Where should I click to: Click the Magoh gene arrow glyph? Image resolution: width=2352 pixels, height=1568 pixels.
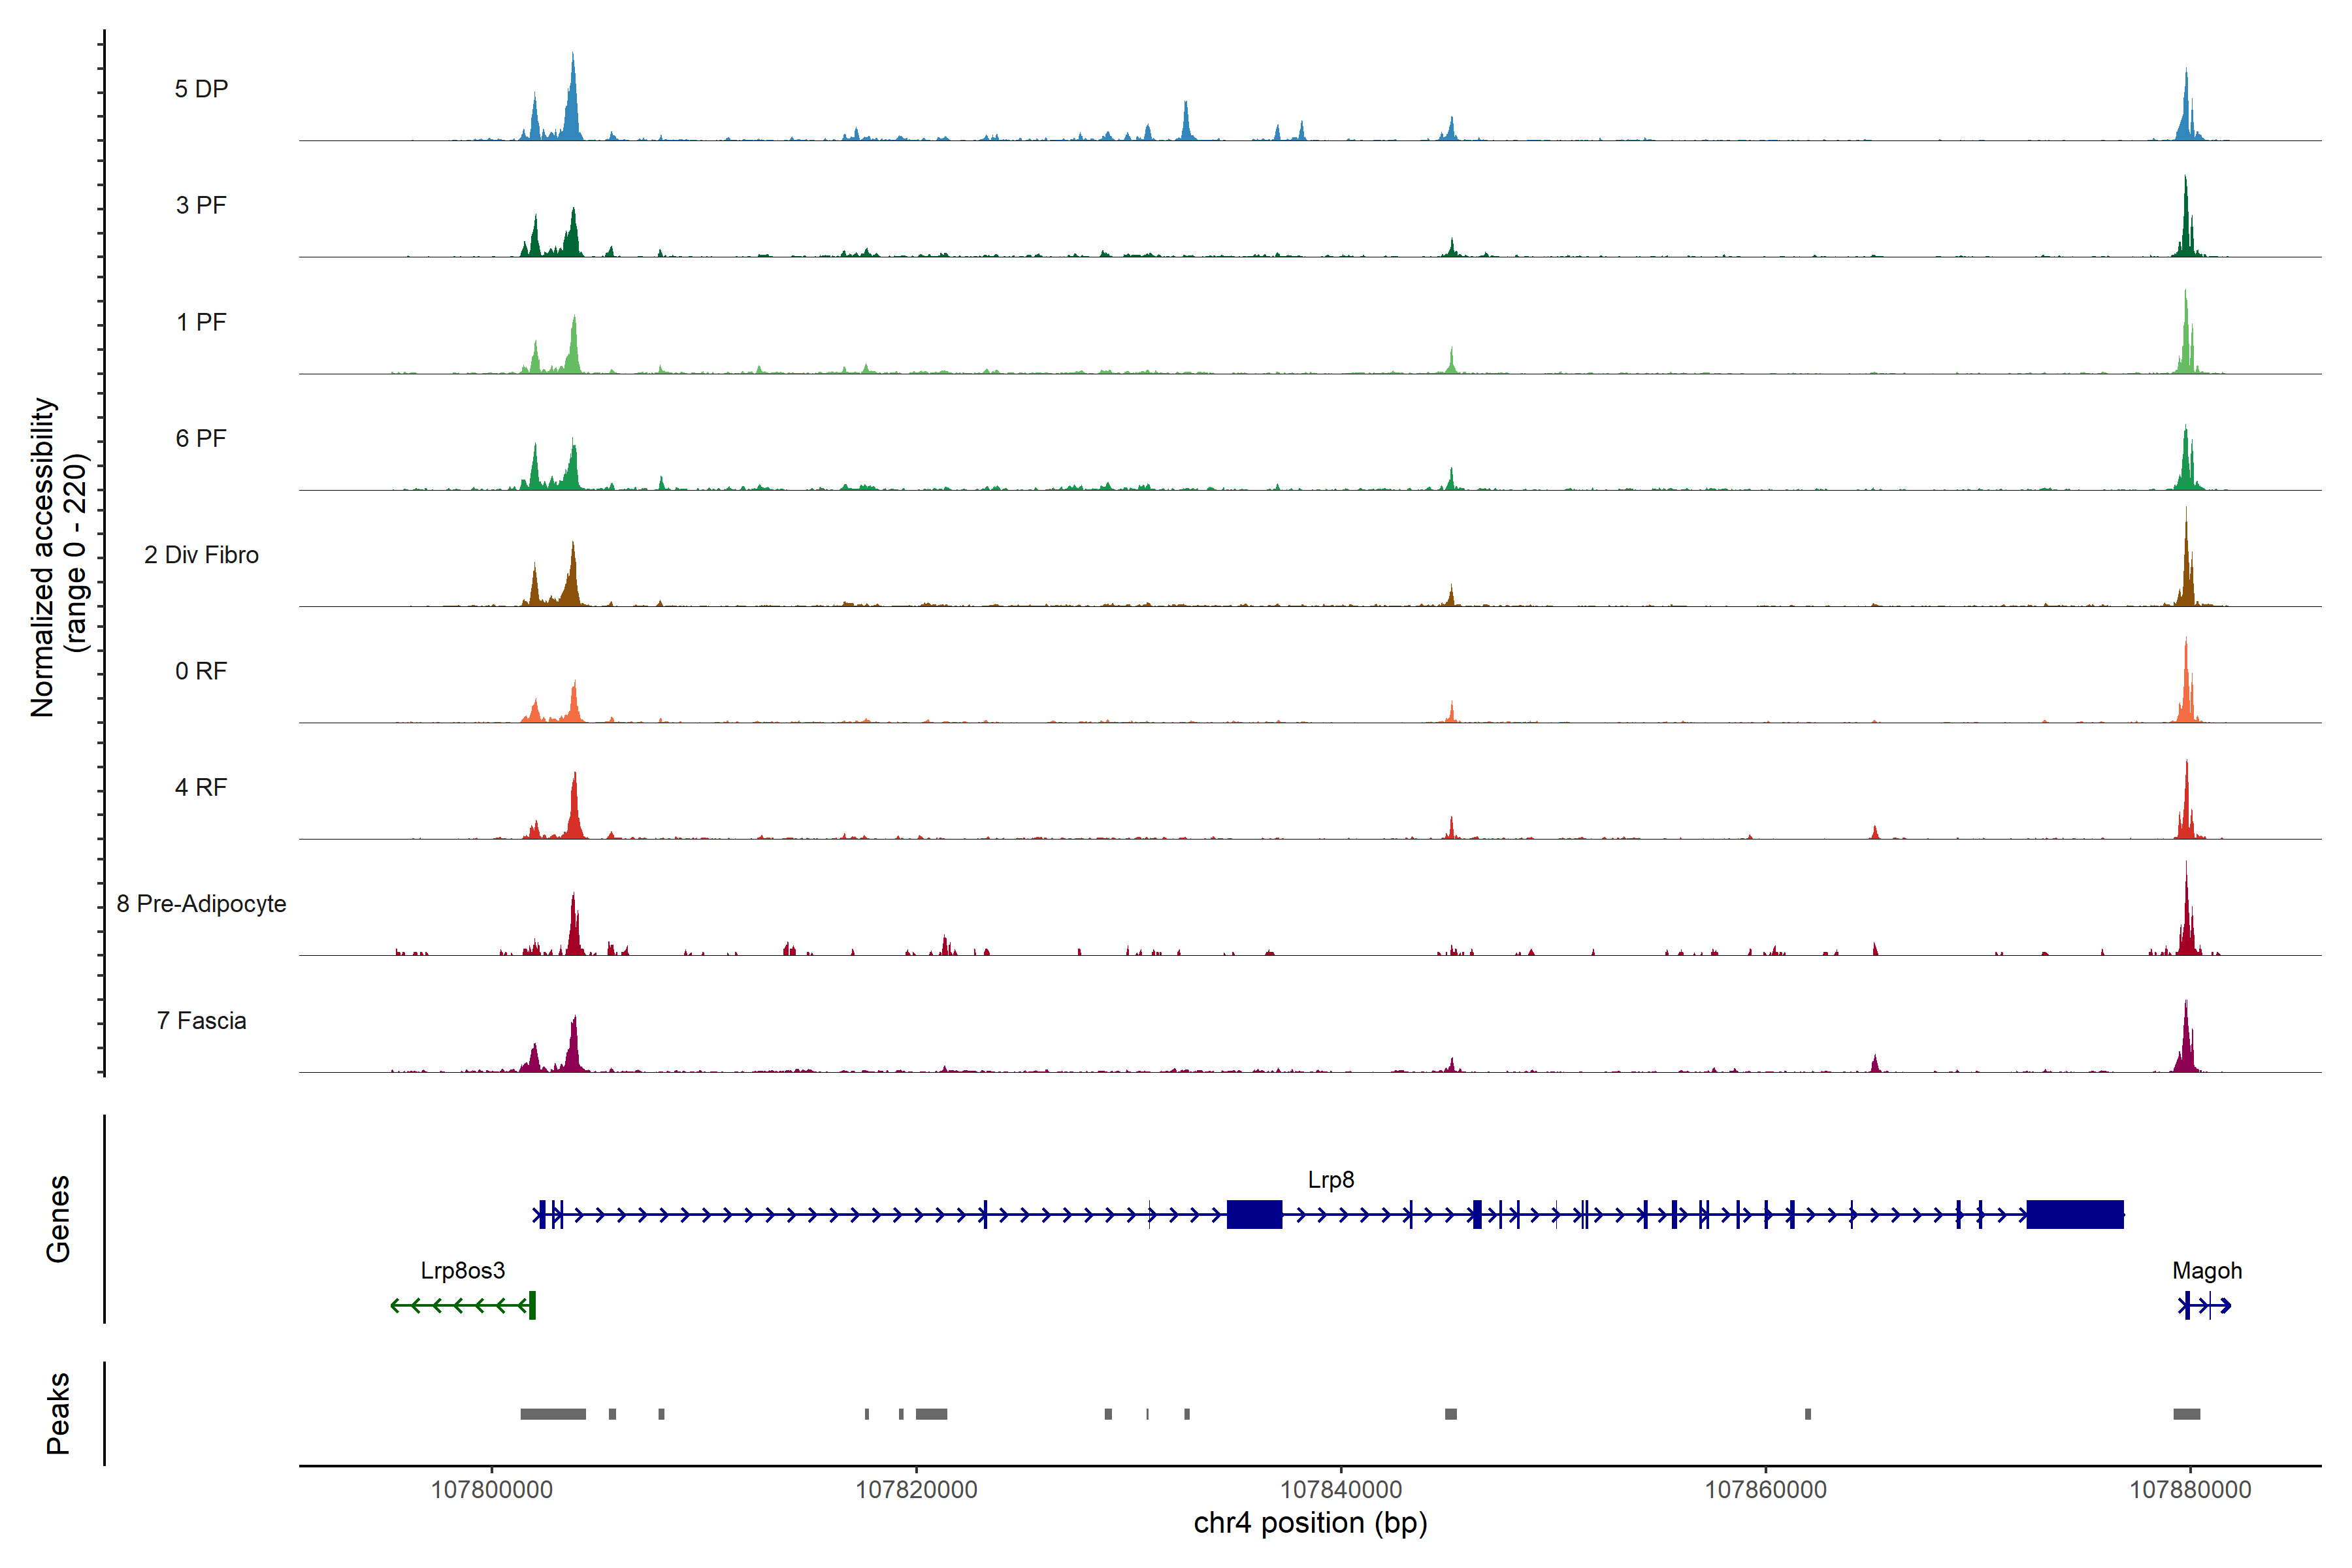coord(2204,1305)
